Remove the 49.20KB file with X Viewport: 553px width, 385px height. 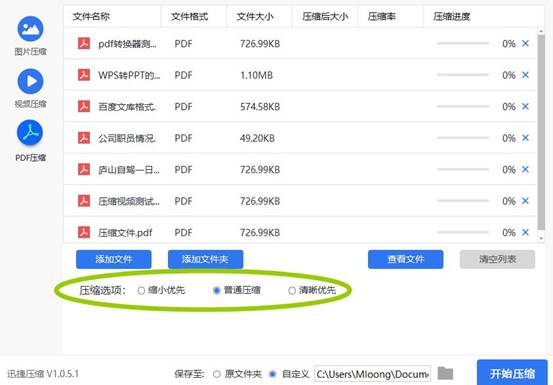[525, 138]
